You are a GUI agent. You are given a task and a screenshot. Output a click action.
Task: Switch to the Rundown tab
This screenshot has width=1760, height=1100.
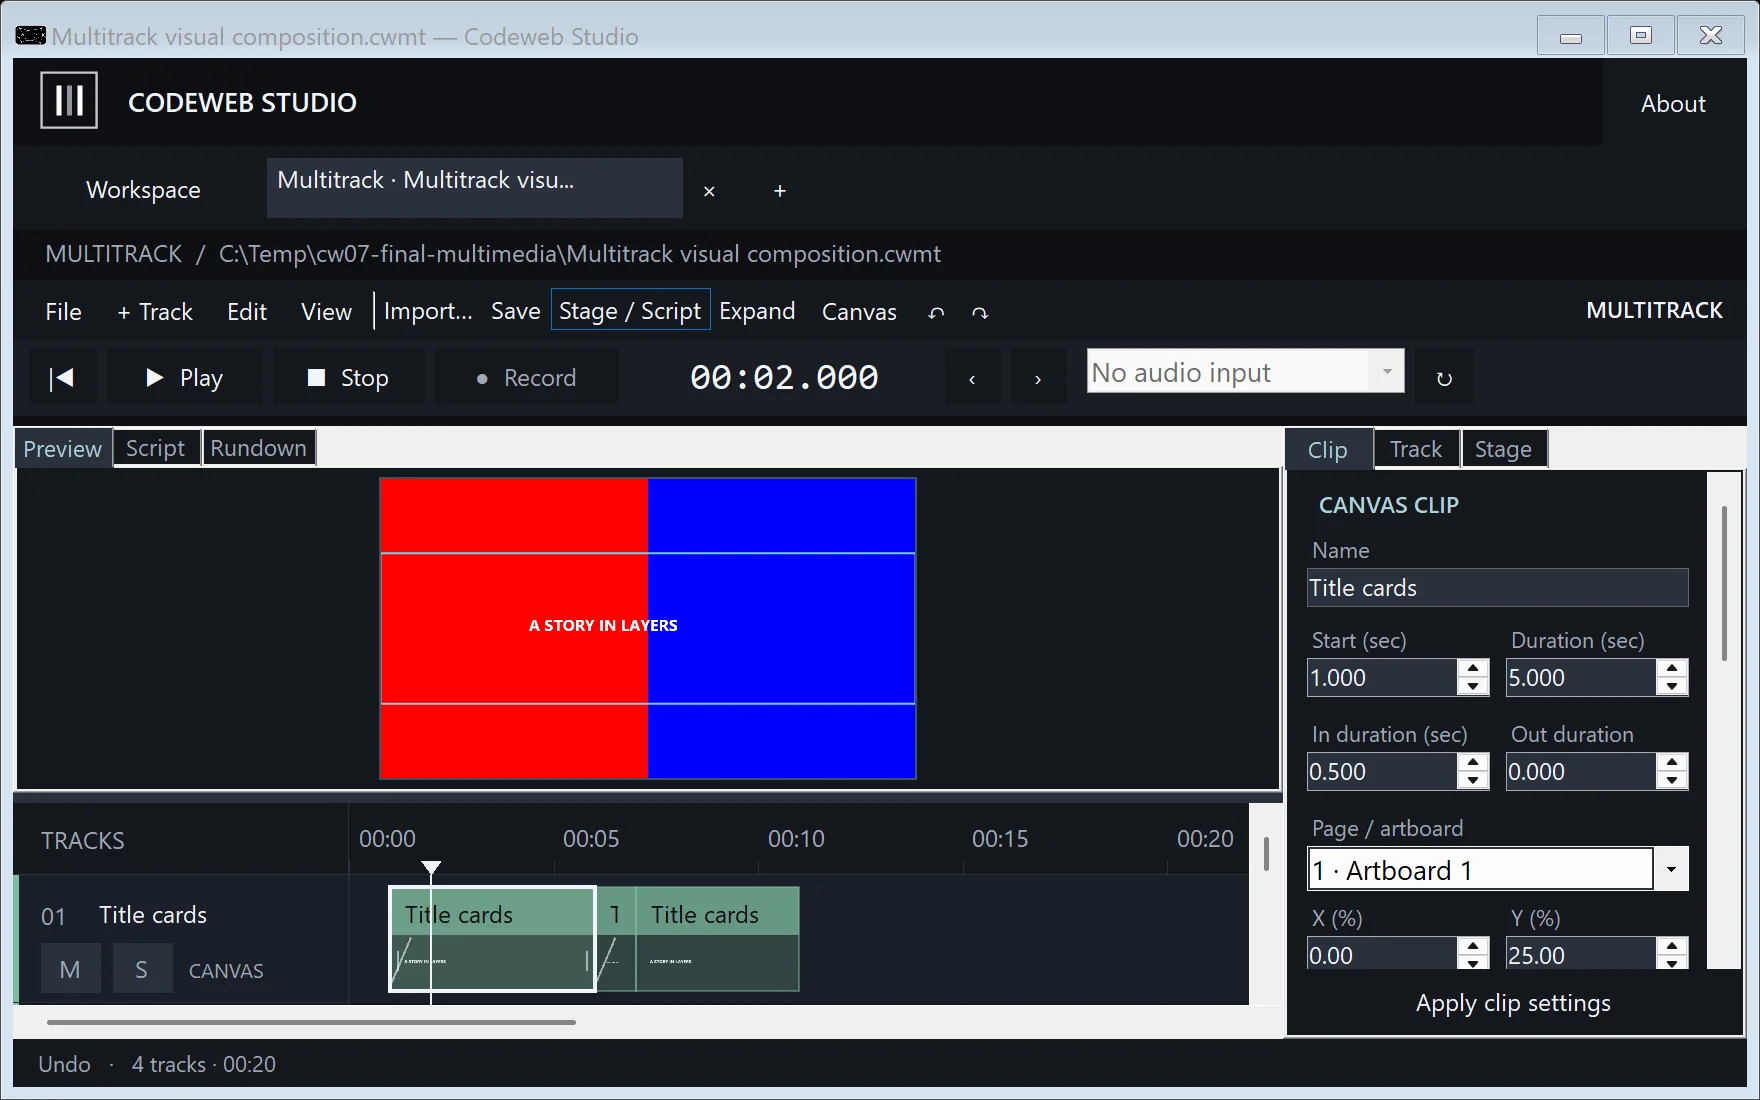(x=259, y=448)
